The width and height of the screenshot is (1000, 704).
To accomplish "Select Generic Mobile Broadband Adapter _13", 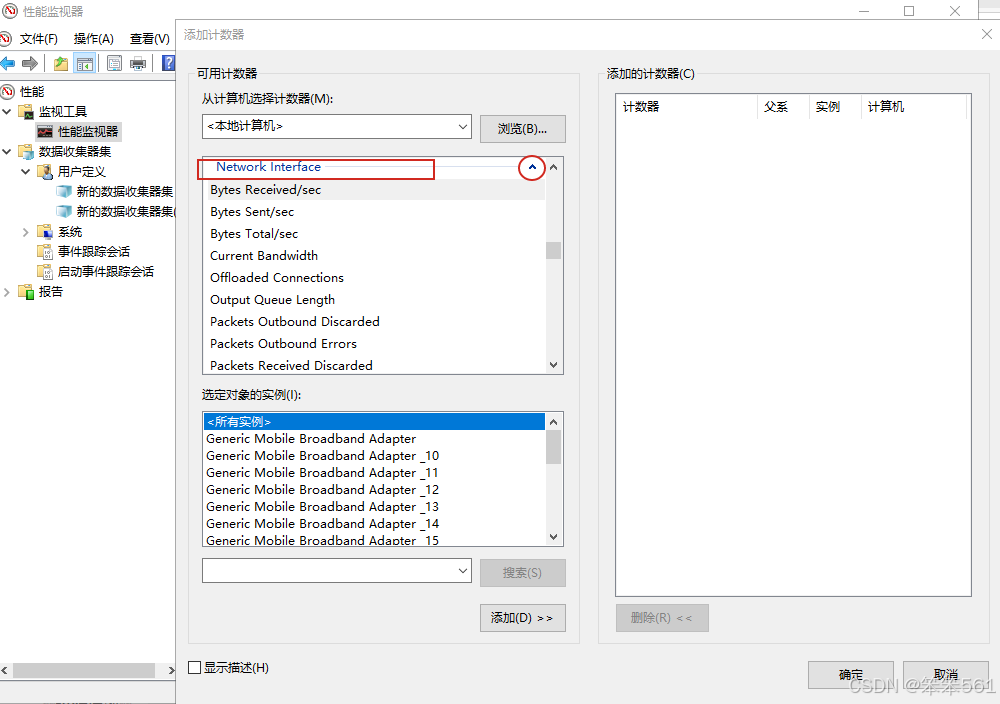I will (x=374, y=507).
